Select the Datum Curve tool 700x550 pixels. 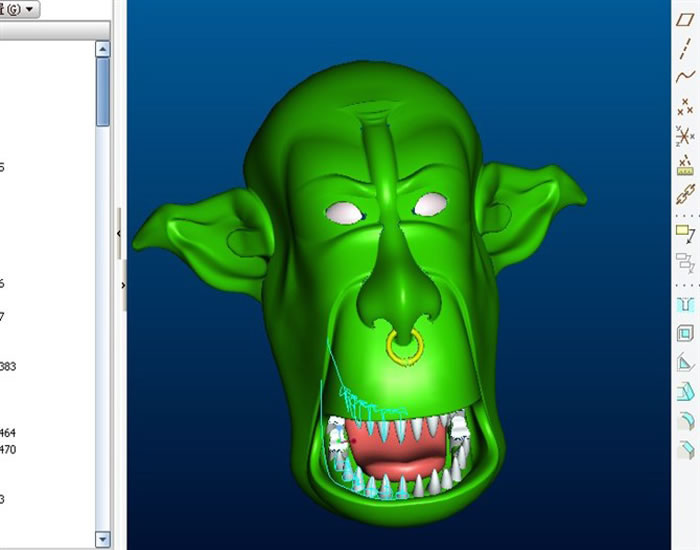tap(685, 76)
